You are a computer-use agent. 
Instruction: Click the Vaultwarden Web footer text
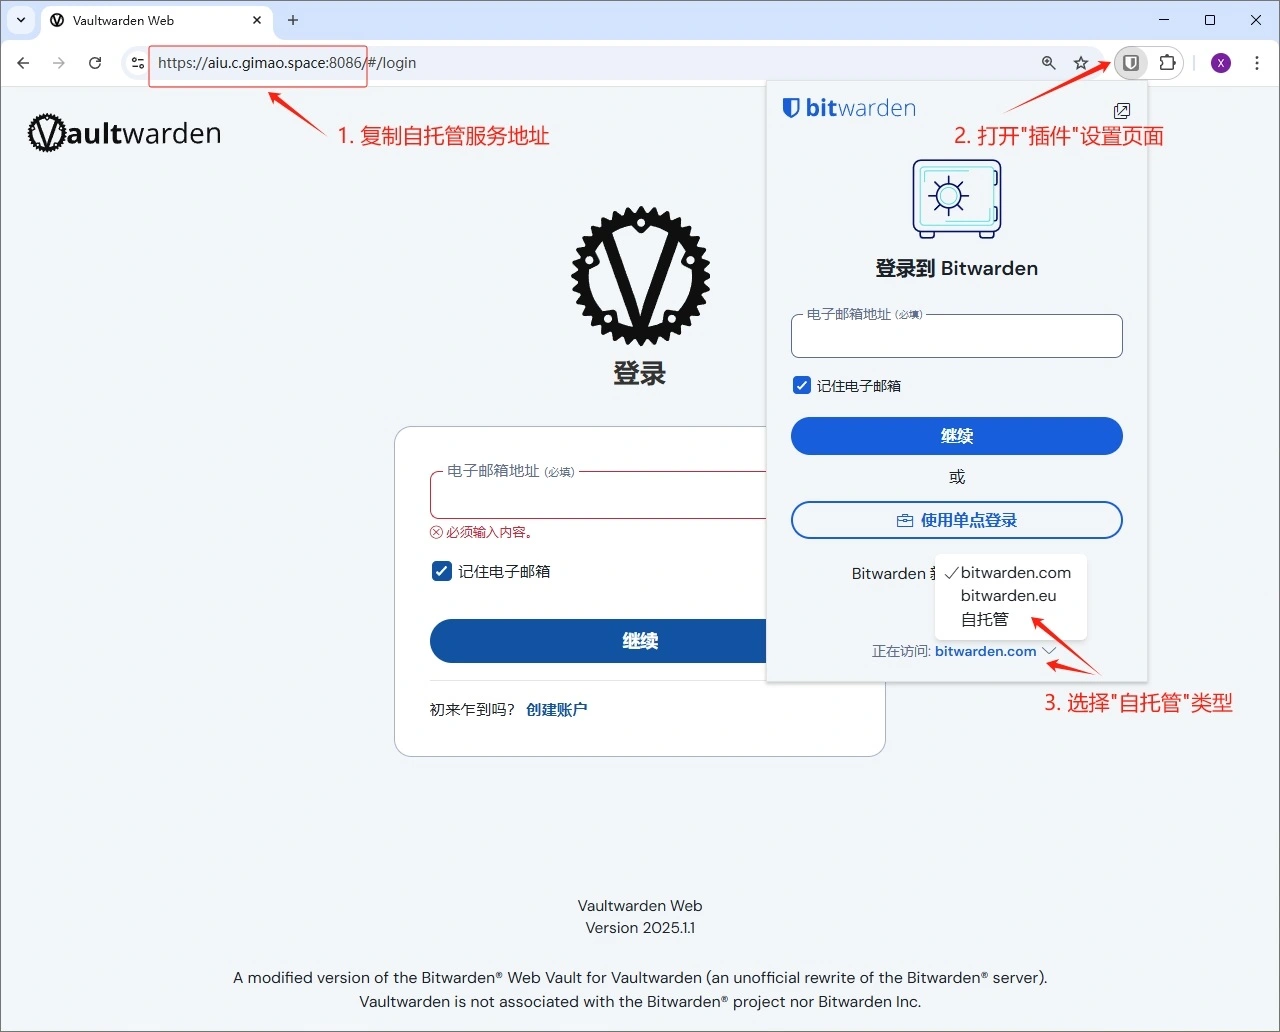pyautogui.click(x=640, y=906)
